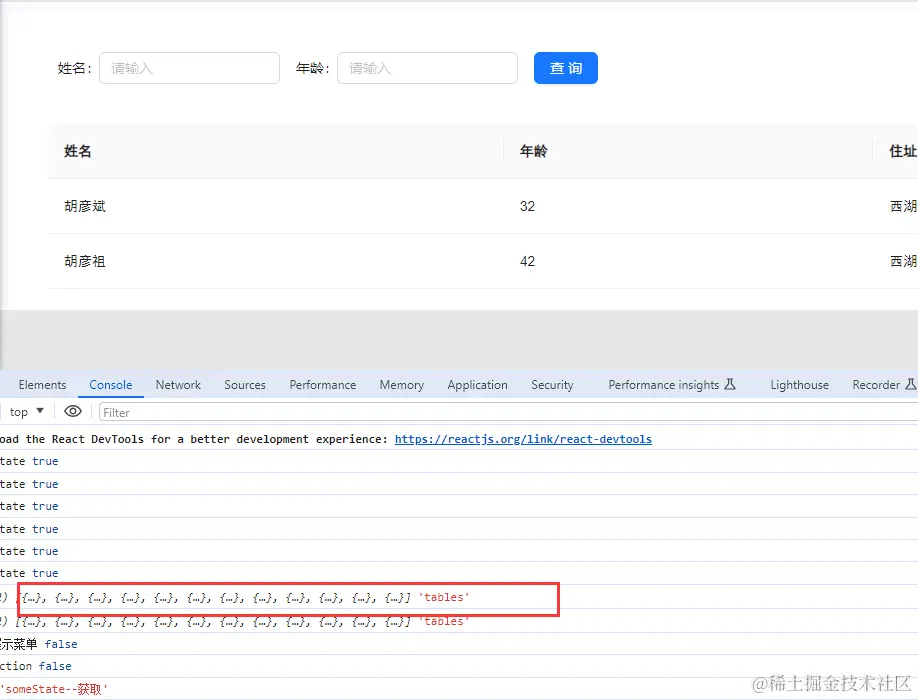Click the age cell showing 32
This screenshot has height=700, width=918.
(527, 206)
